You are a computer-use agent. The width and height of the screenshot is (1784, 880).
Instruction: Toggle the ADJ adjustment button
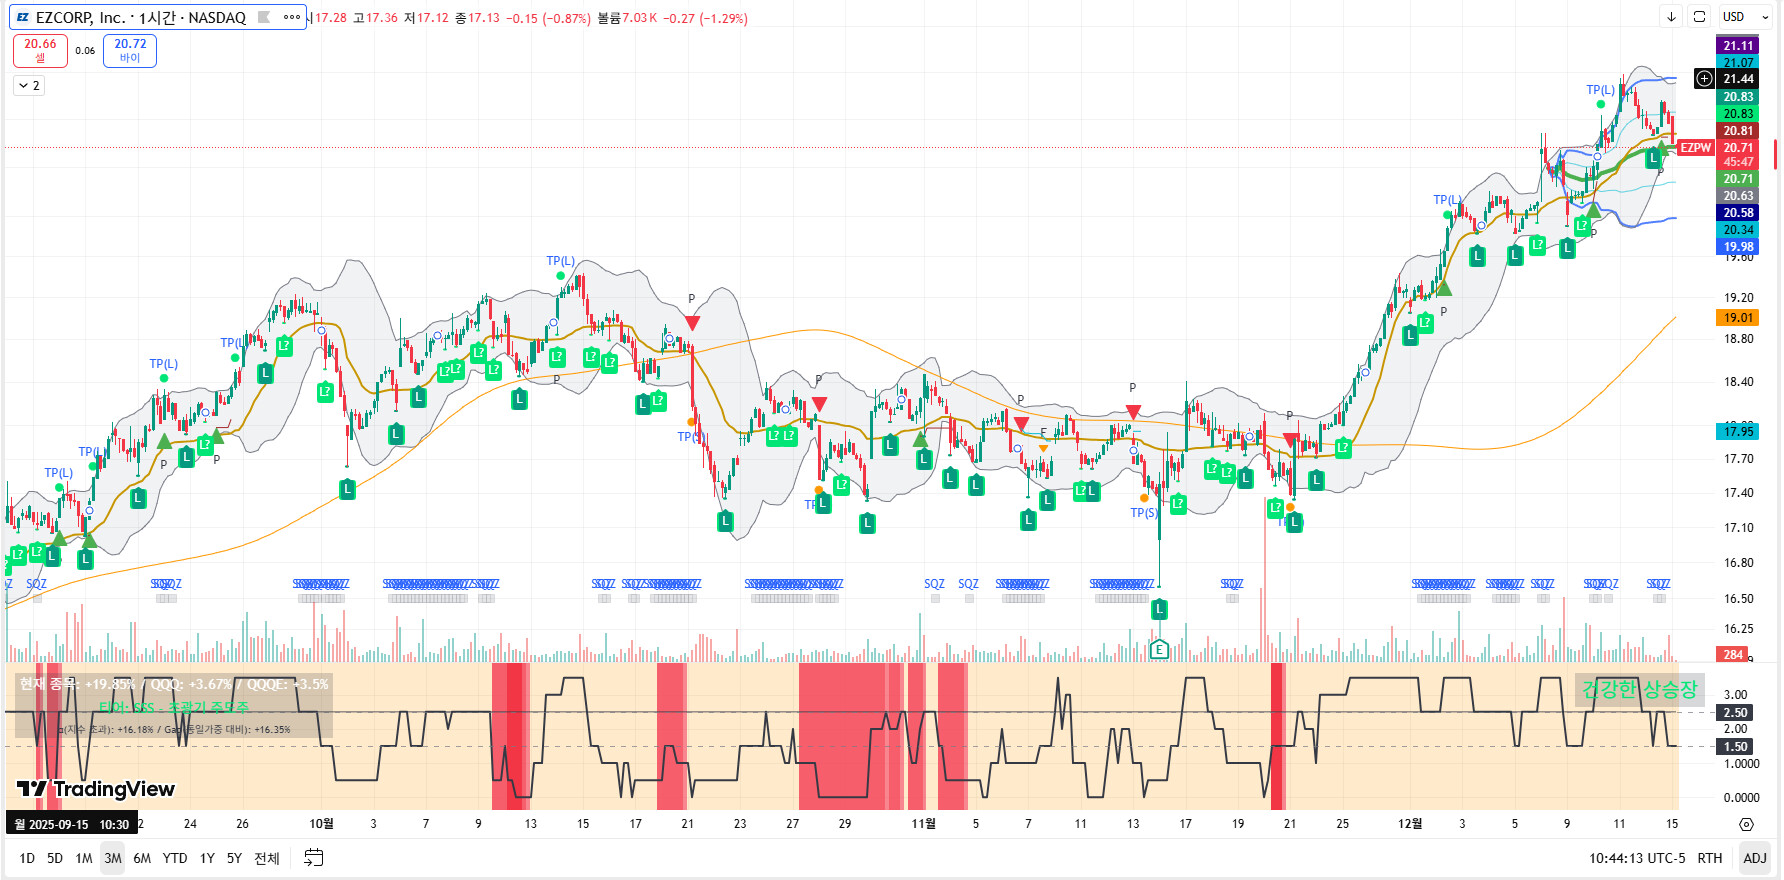(1755, 858)
